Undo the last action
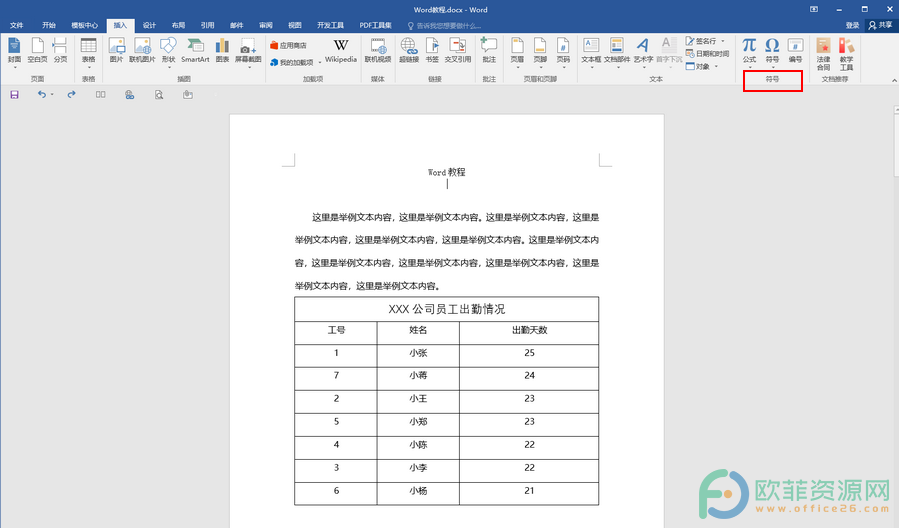Viewport: 899px width, 528px height. [x=41, y=95]
